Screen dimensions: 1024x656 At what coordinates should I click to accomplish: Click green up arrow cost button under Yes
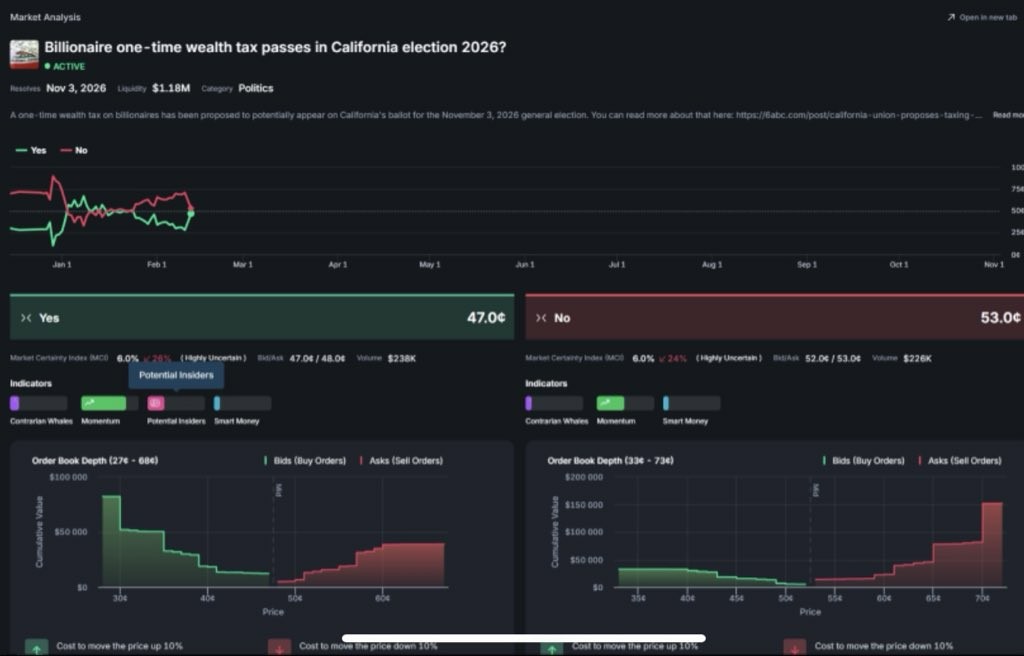(x=37, y=648)
